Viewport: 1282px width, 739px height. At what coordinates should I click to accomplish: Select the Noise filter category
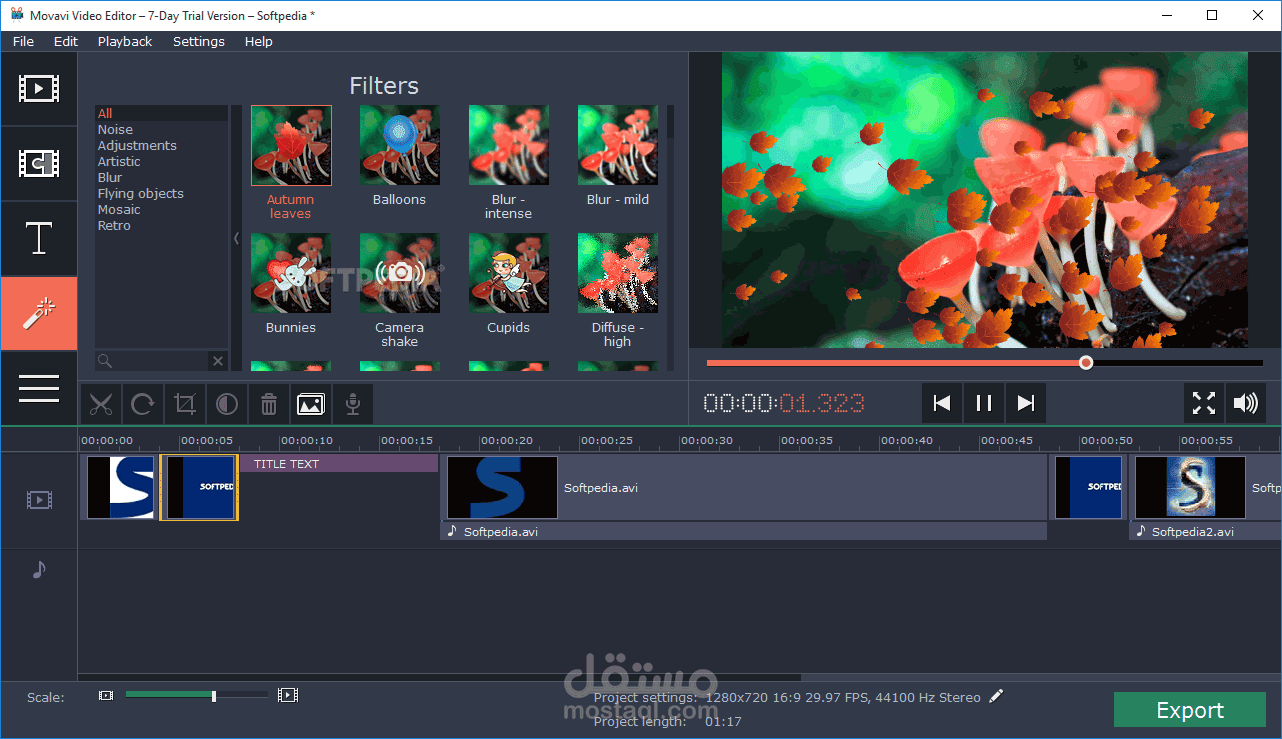[x=162, y=129]
